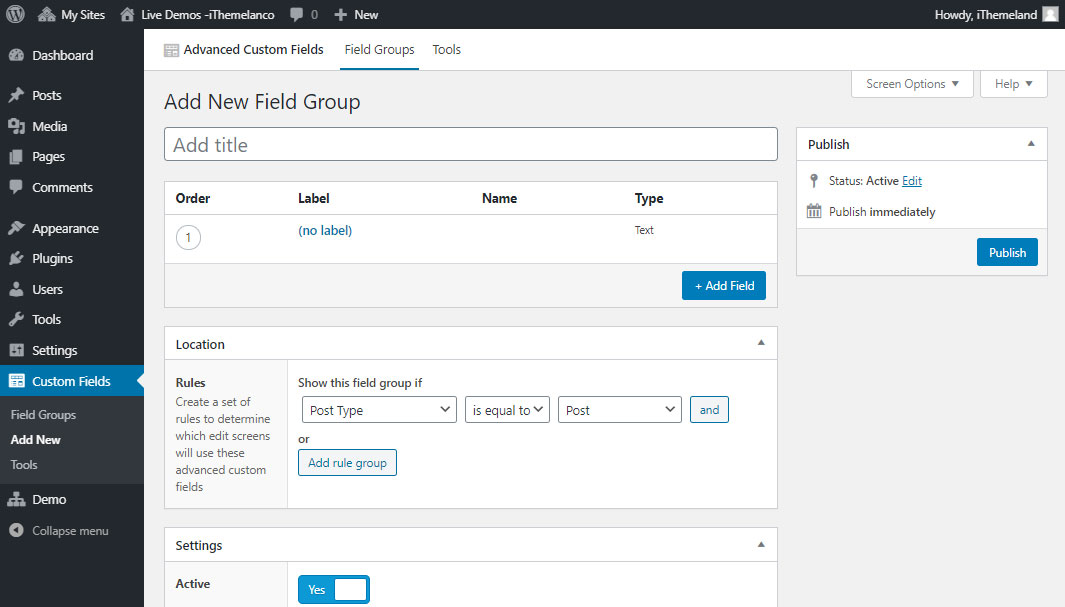Click field order number 1 handle
Image resolution: width=1065 pixels, height=607 pixels.
(x=188, y=238)
